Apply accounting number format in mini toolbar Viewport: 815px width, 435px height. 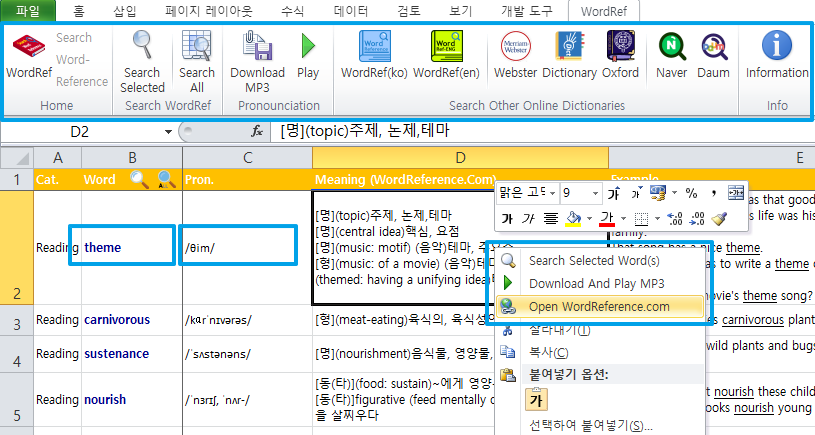point(658,193)
